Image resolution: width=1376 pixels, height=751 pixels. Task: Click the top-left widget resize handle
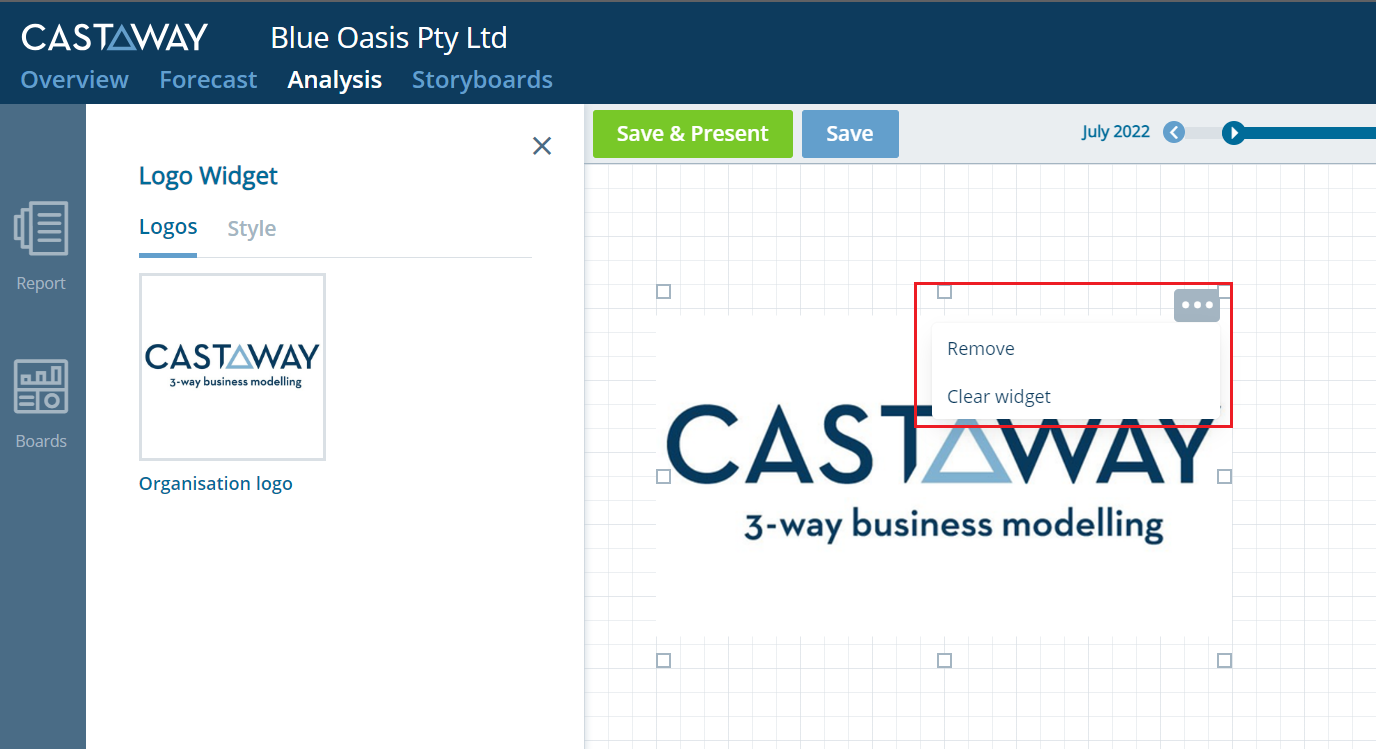tap(663, 292)
